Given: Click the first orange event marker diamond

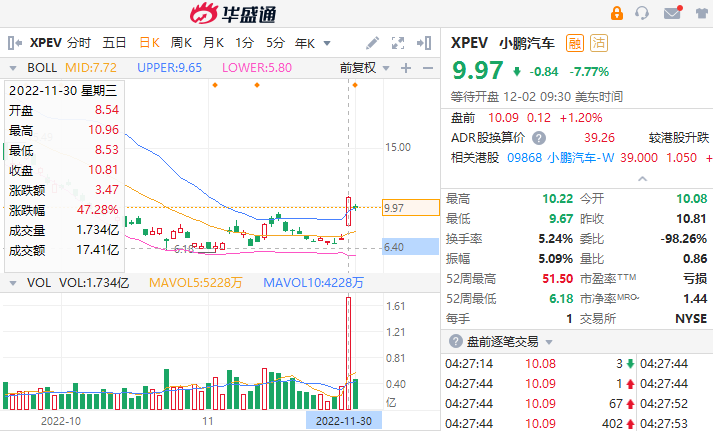Looking at the screenshot, I should click(215, 85).
